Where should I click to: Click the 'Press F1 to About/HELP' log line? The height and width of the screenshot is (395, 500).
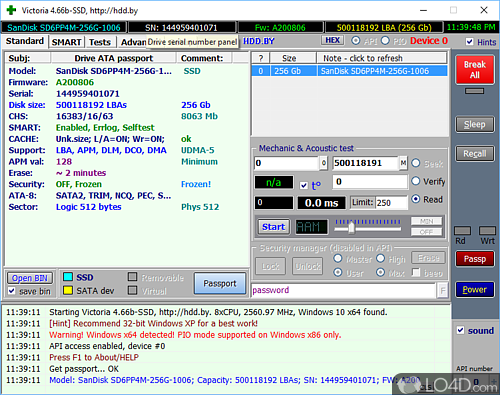[x=94, y=357]
